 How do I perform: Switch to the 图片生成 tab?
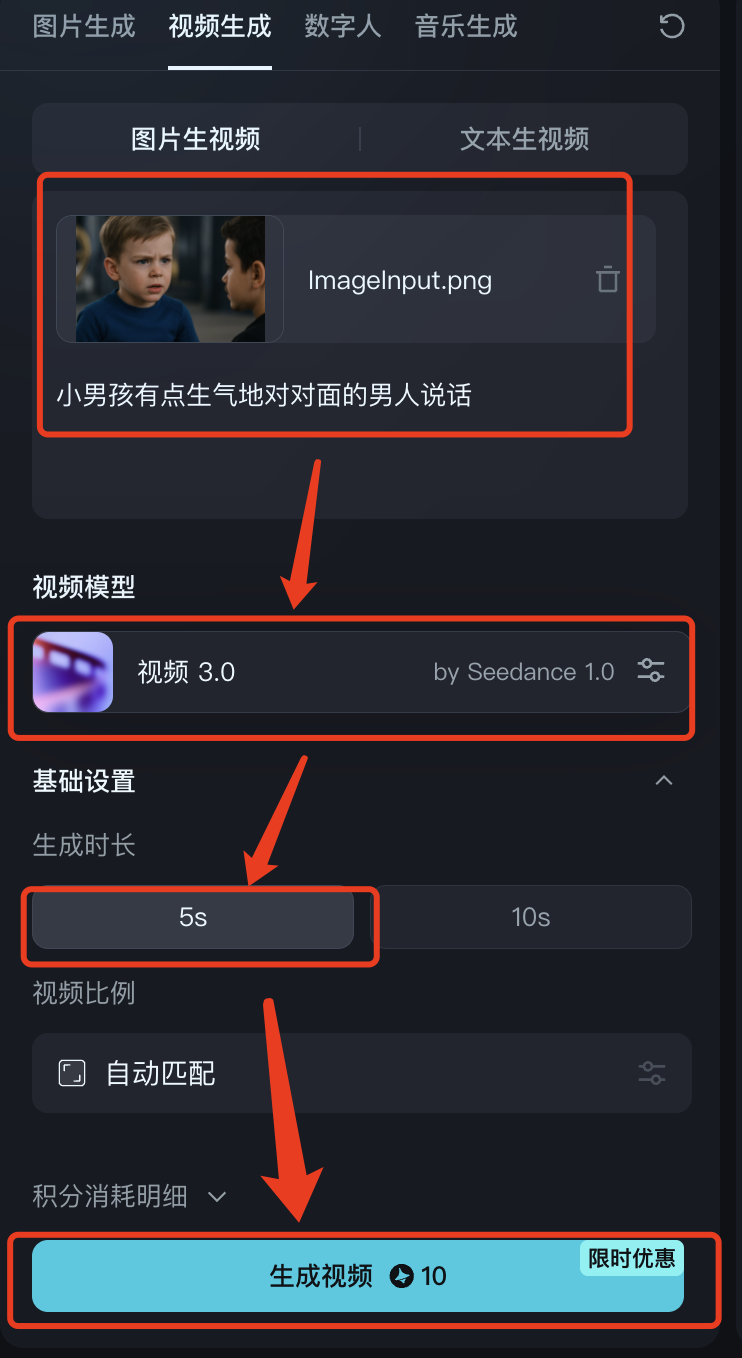pyautogui.click(x=84, y=26)
